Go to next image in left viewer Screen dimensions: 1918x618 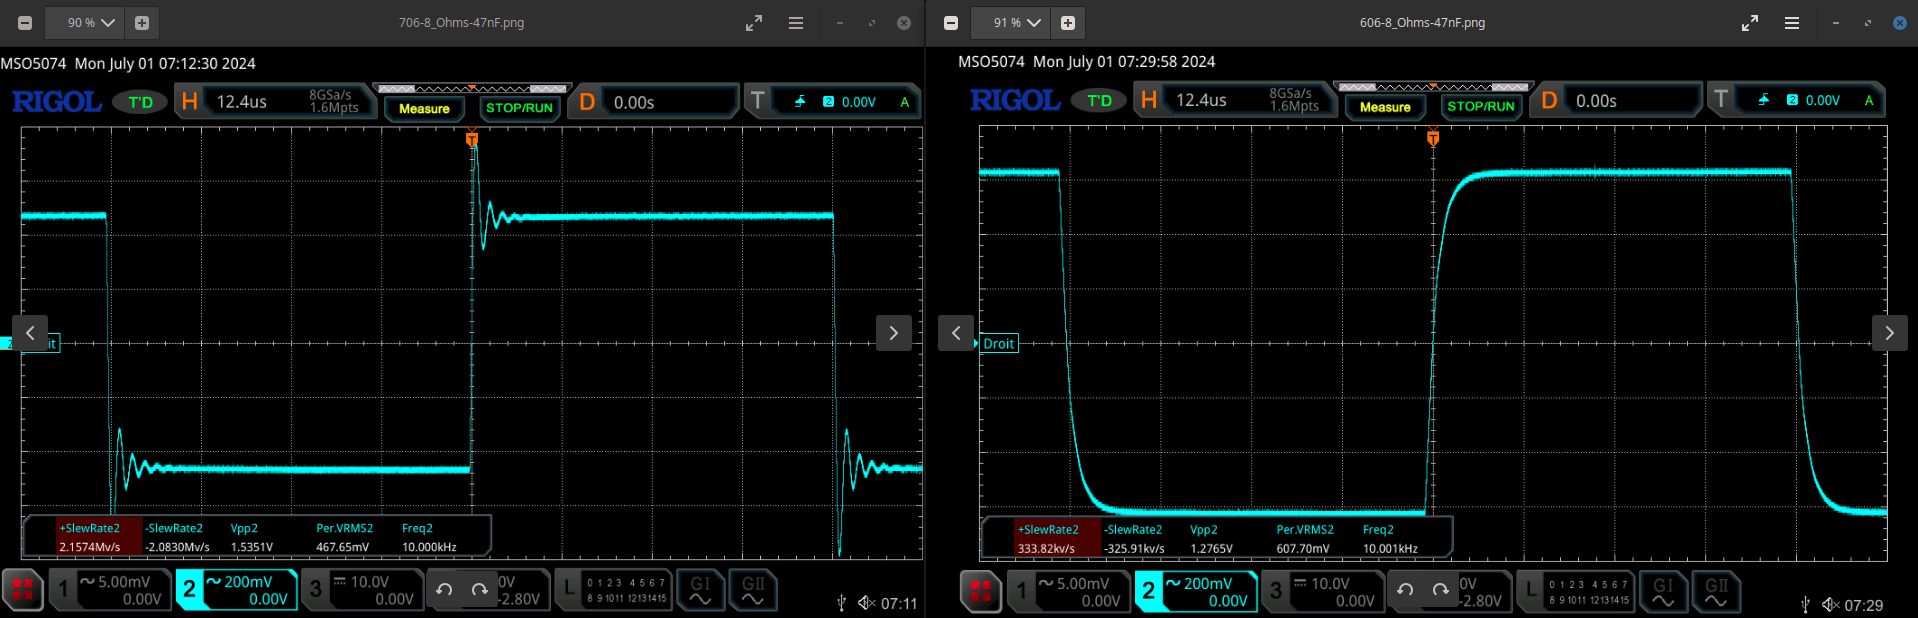pos(894,333)
